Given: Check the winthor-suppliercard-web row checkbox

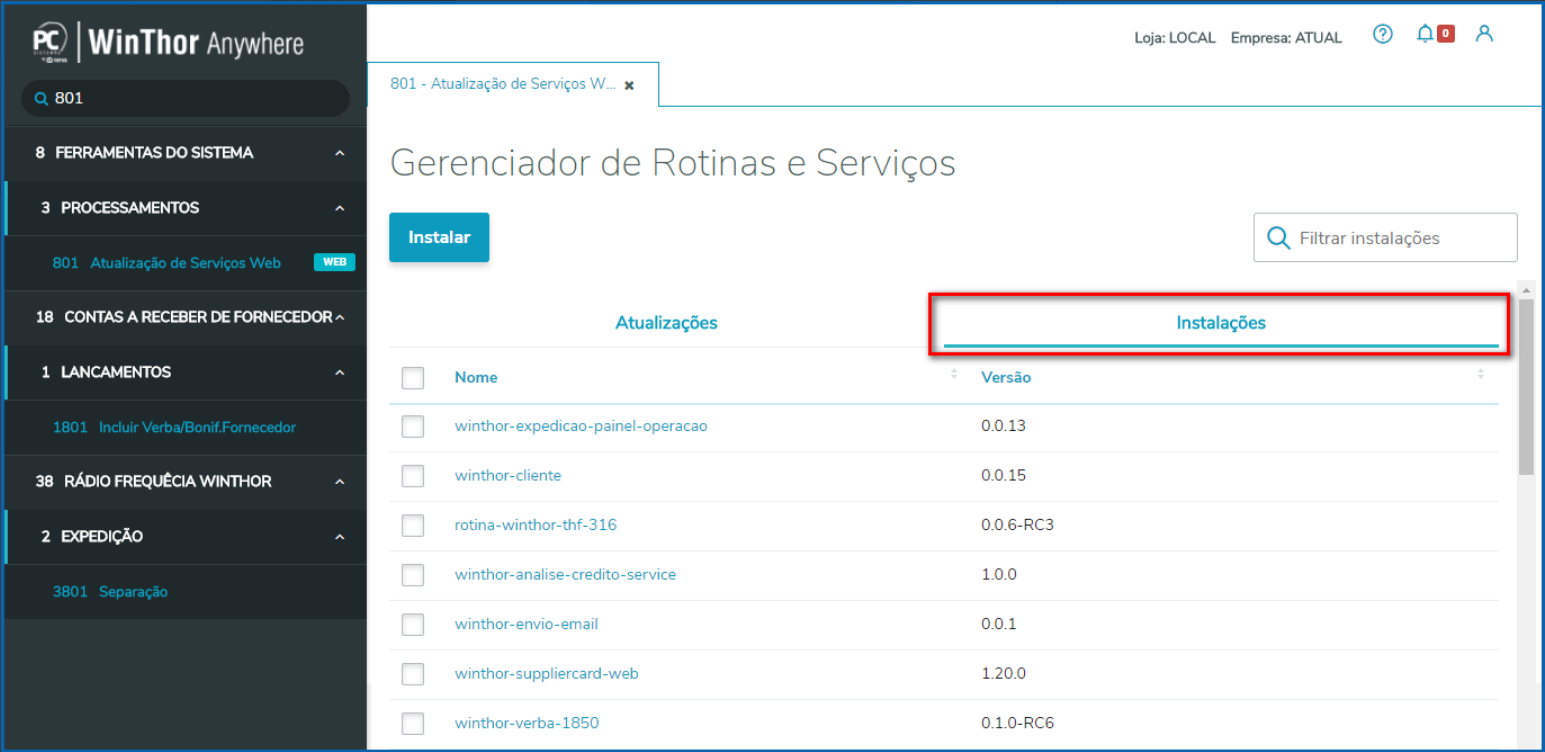Looking at the screenshot, I should click(413, 674).
